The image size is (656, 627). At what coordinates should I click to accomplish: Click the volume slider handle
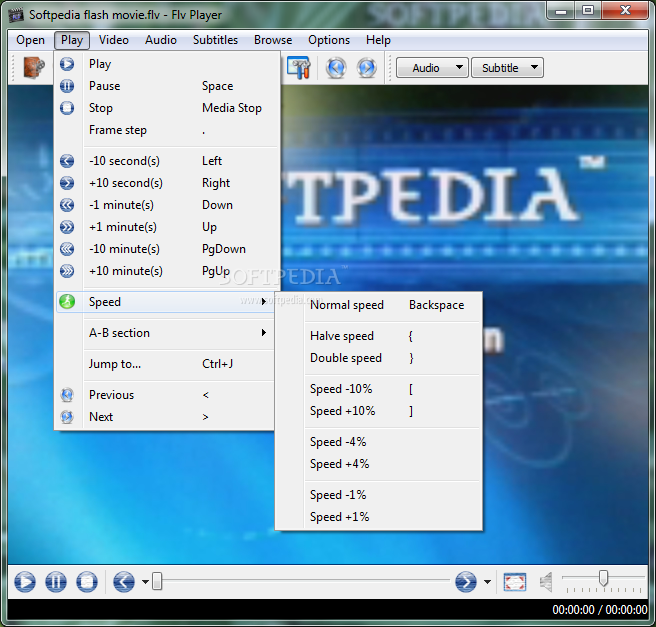(x=603, y=578)
